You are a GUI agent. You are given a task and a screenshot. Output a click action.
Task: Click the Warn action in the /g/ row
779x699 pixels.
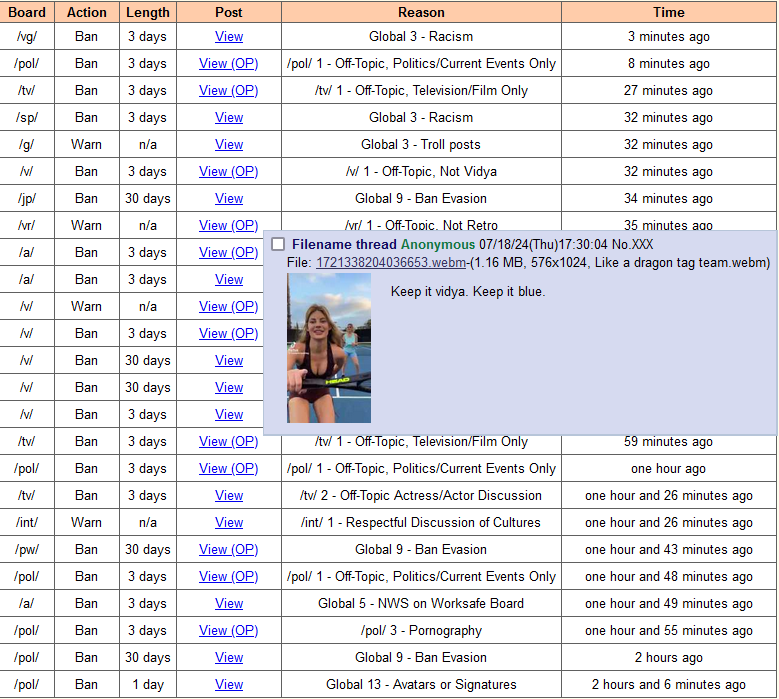pyautogui.click(x=86, y=145)
